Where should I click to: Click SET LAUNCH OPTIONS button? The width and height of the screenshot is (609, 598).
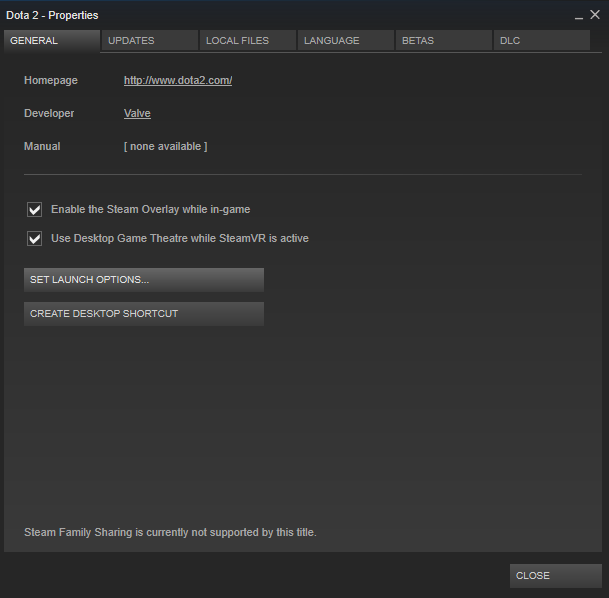[x=144, y=280]
